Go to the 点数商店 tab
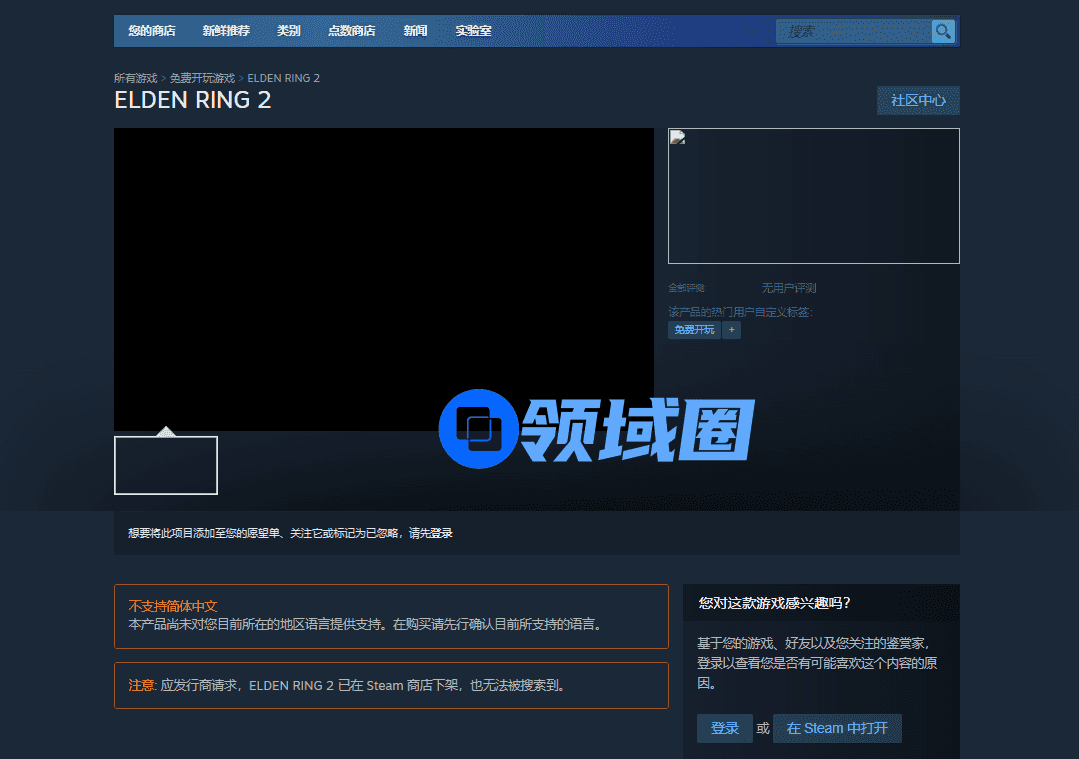1079x759 pixels. (352, 31)
